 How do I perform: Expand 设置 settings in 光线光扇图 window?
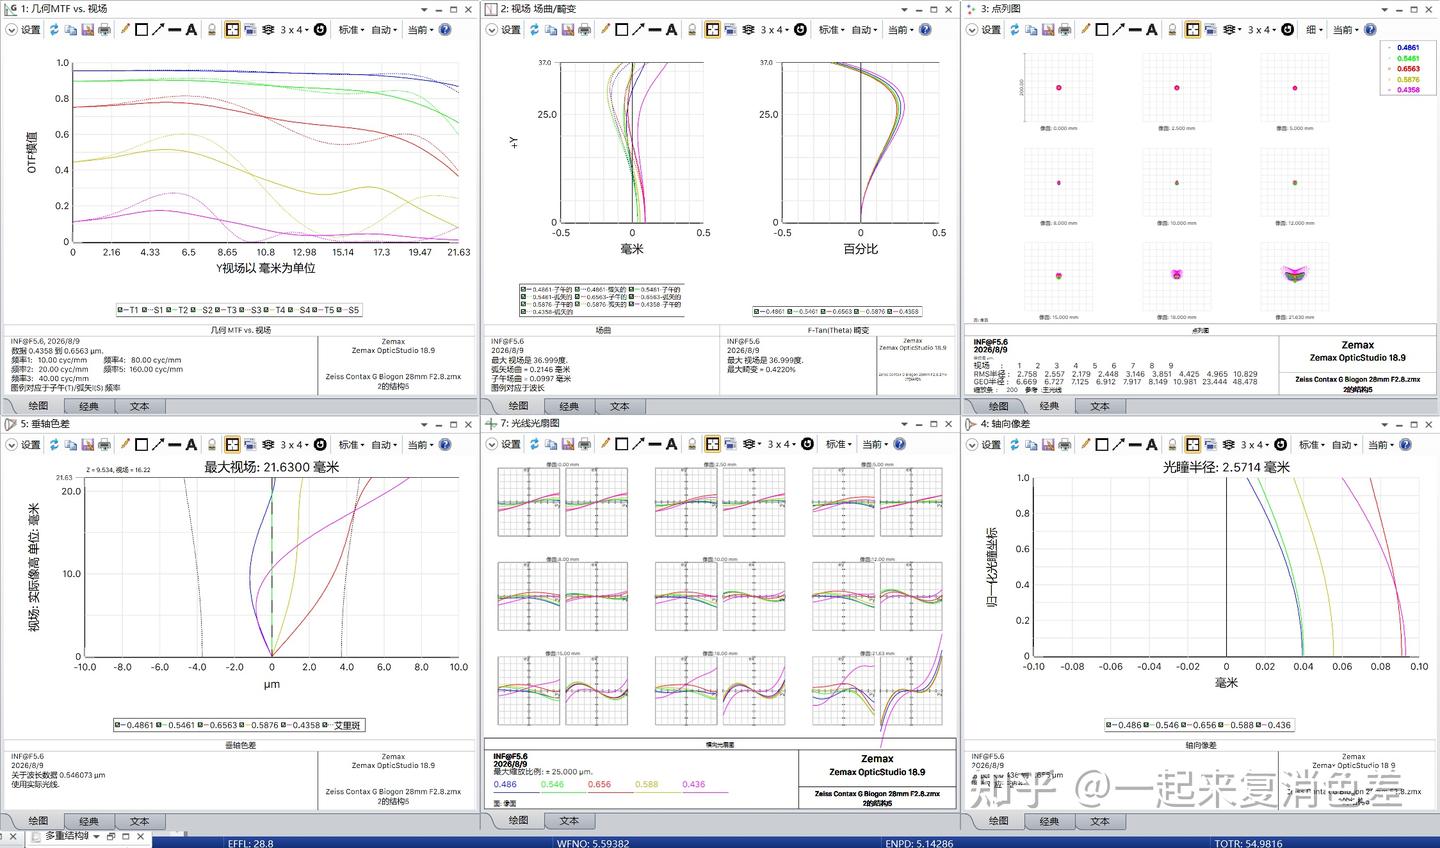[x=504, y=445]
